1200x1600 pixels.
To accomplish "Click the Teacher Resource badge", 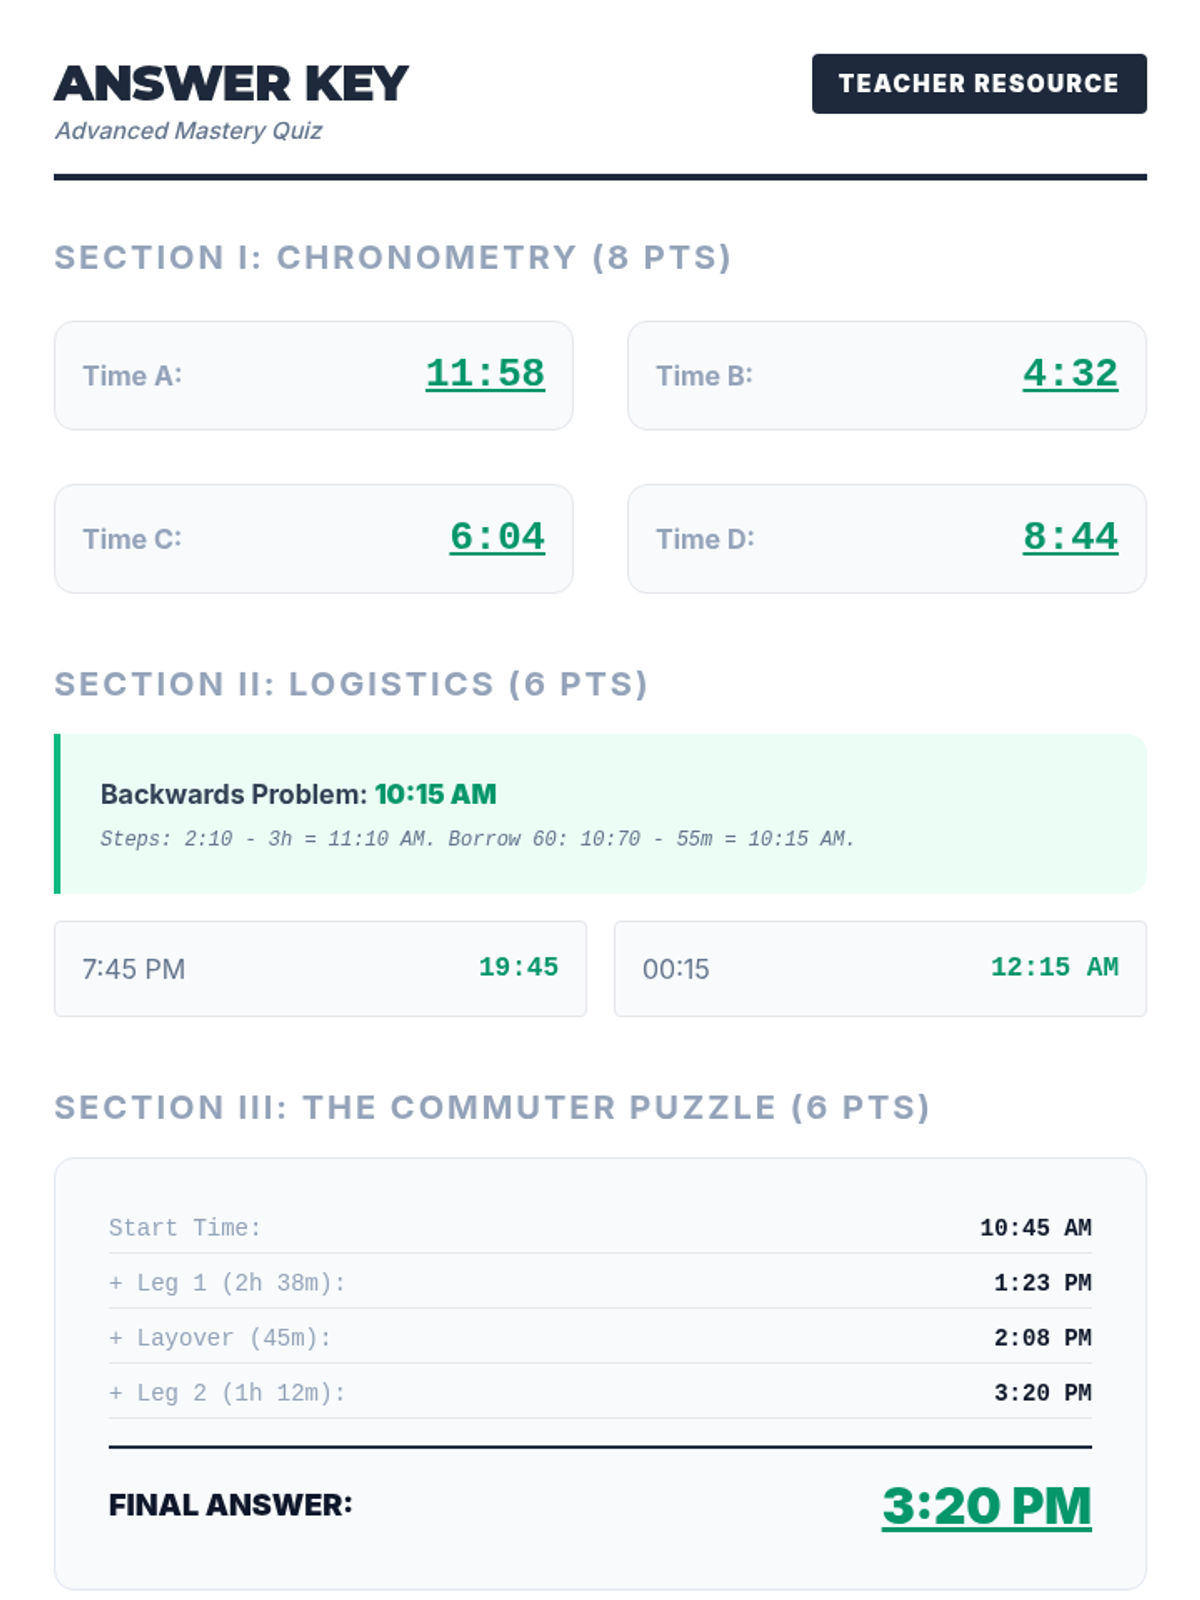I will coord(978,84).
